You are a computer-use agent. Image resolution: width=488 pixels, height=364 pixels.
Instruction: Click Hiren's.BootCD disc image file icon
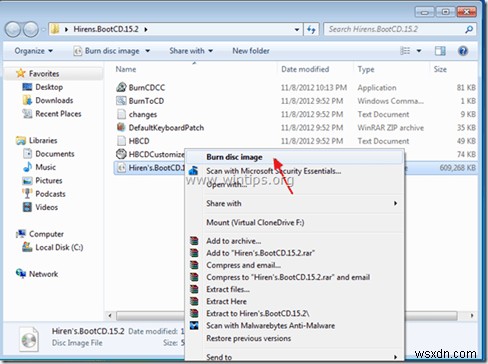(x=121, y=168)
